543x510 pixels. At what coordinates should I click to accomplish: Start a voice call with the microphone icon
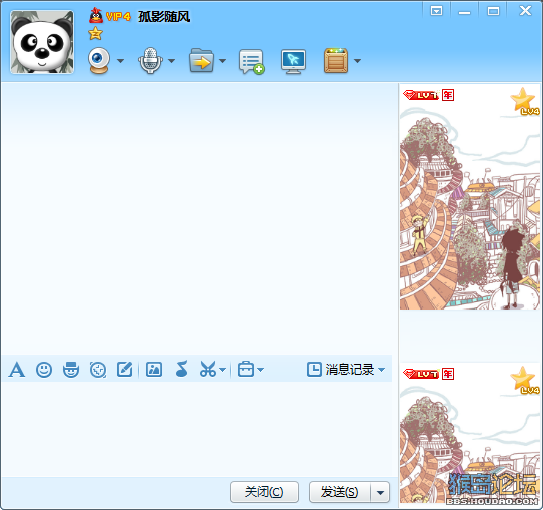pos(150,60)
